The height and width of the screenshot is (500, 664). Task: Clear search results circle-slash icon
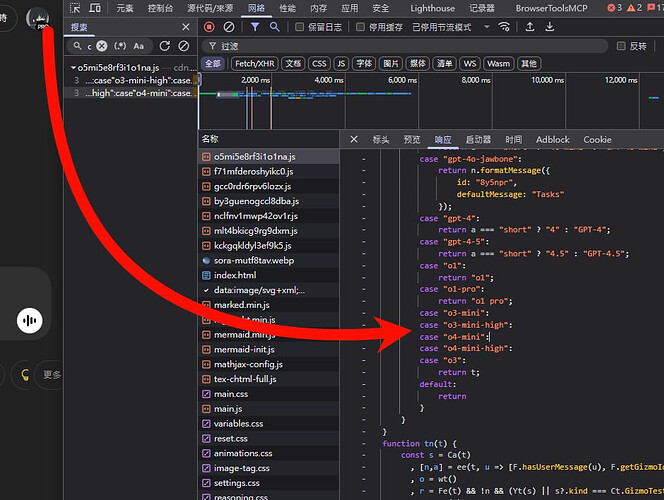coord(183,46)
